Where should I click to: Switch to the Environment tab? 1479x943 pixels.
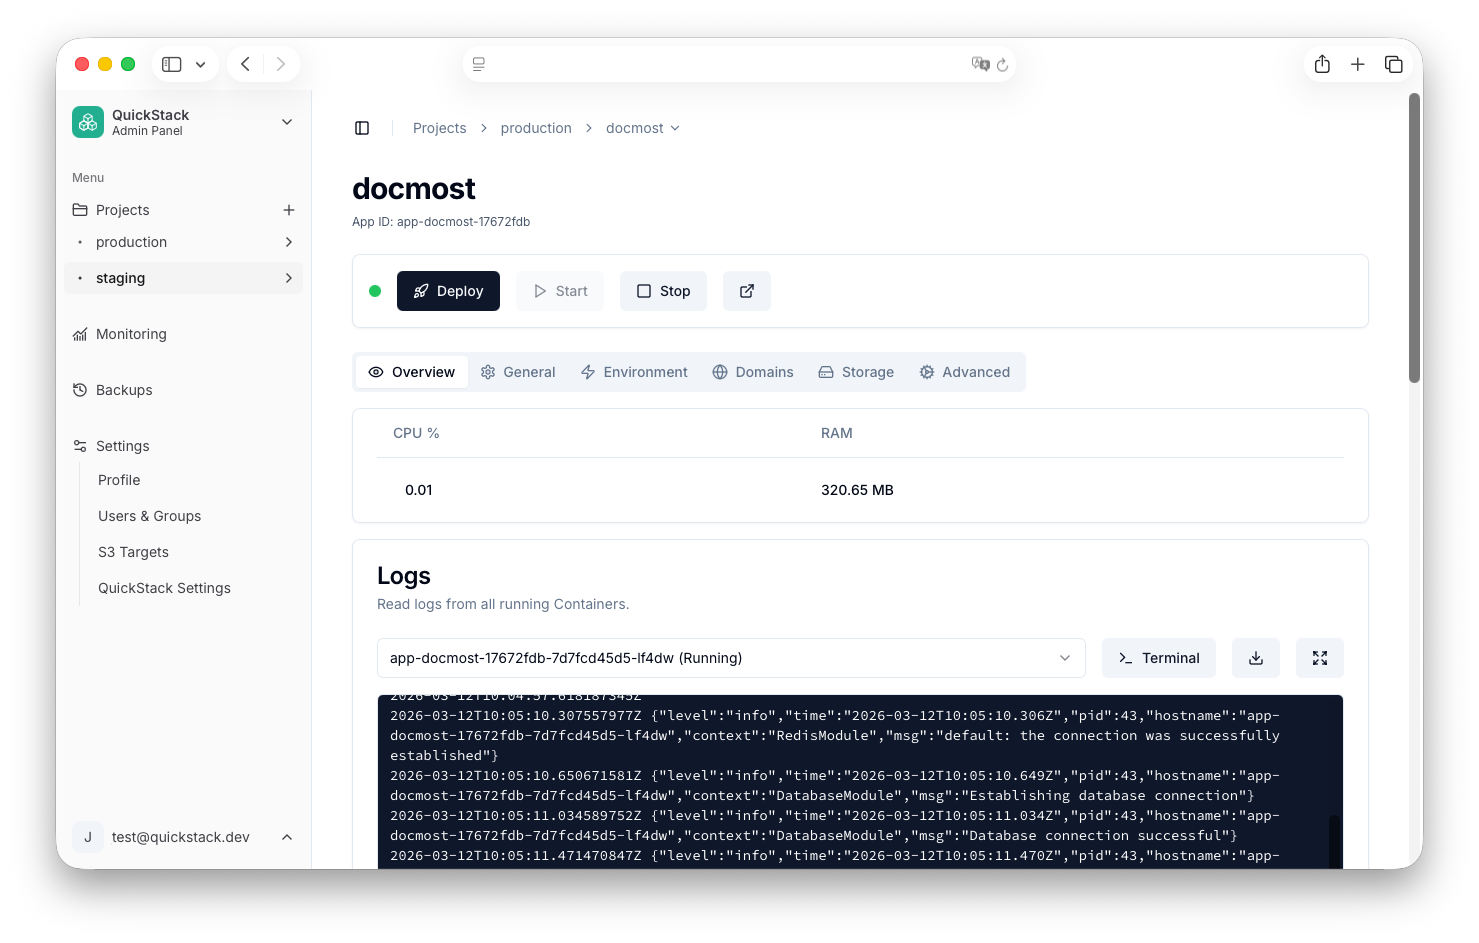pos(634,372)
